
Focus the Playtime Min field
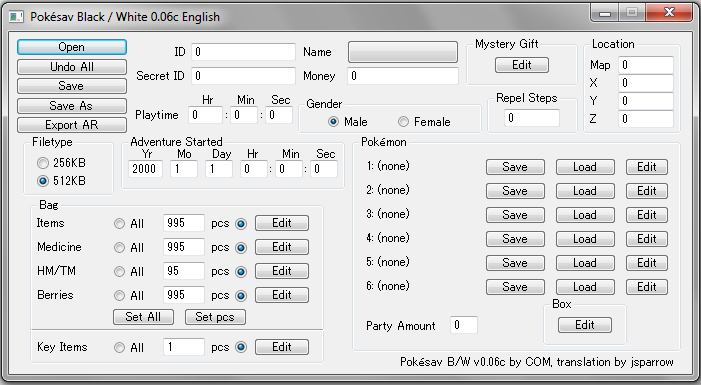tap(244, 115)
